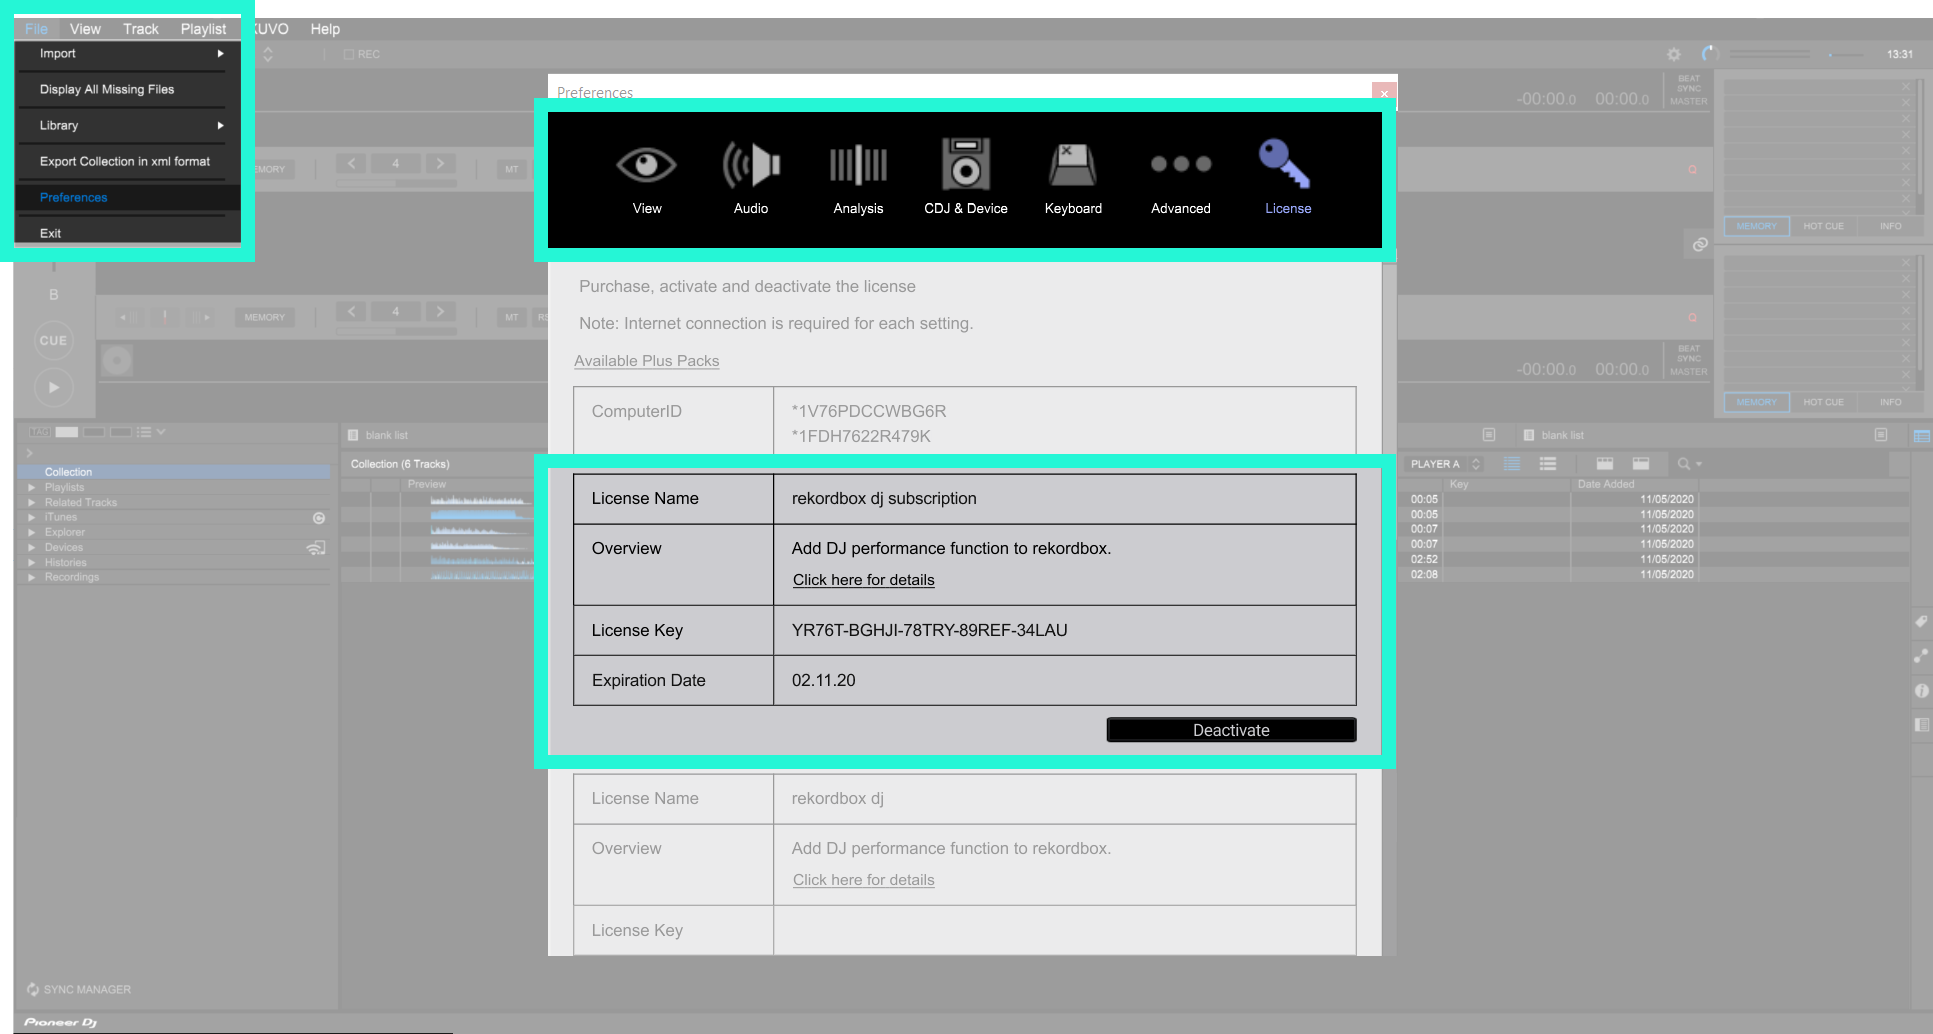Switch upper right panel to HOT CUE tab
The width and height of the screenshot is (1933, 1034).
[x=1823, y=227]
